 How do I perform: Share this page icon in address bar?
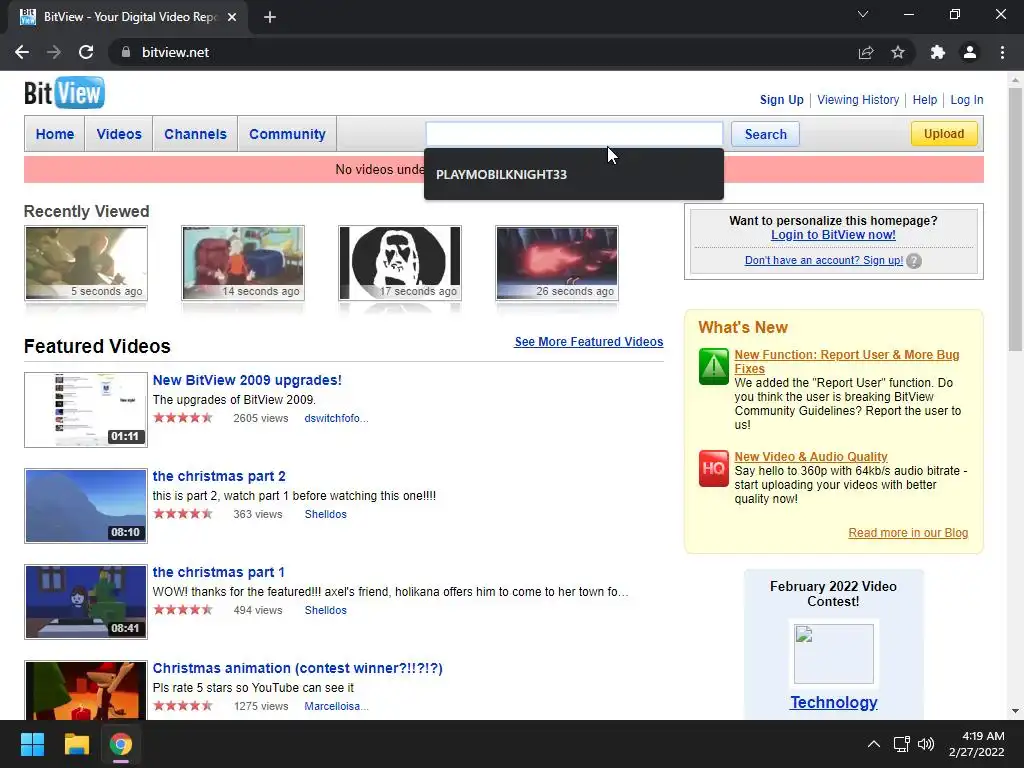pos(866,52)
